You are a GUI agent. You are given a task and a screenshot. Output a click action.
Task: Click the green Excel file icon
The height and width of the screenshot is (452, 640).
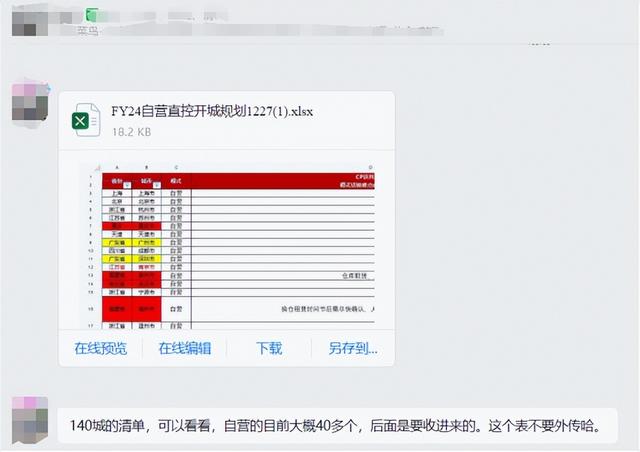pos(84,121)
